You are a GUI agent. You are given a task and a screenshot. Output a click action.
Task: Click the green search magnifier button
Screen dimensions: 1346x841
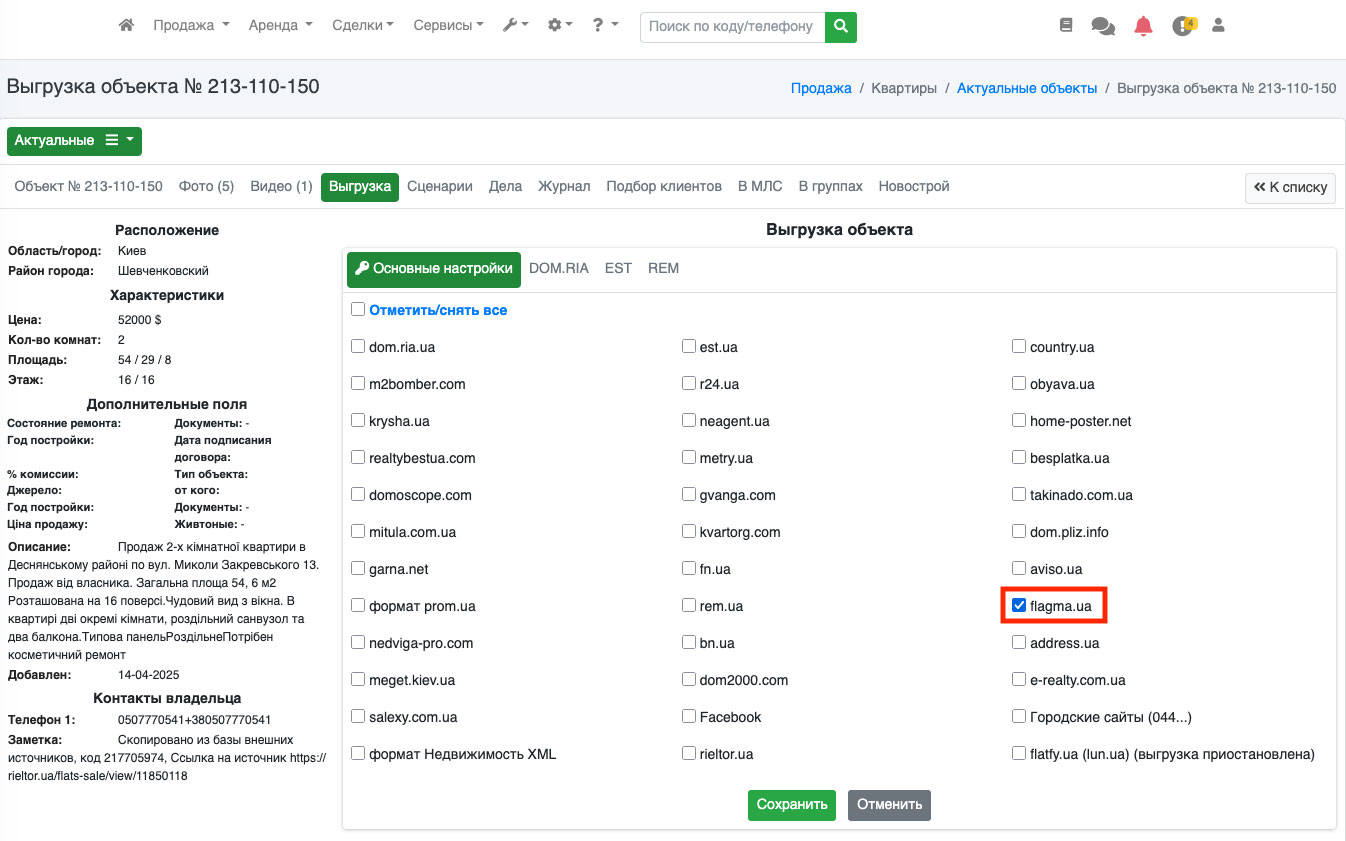[841, 26]
